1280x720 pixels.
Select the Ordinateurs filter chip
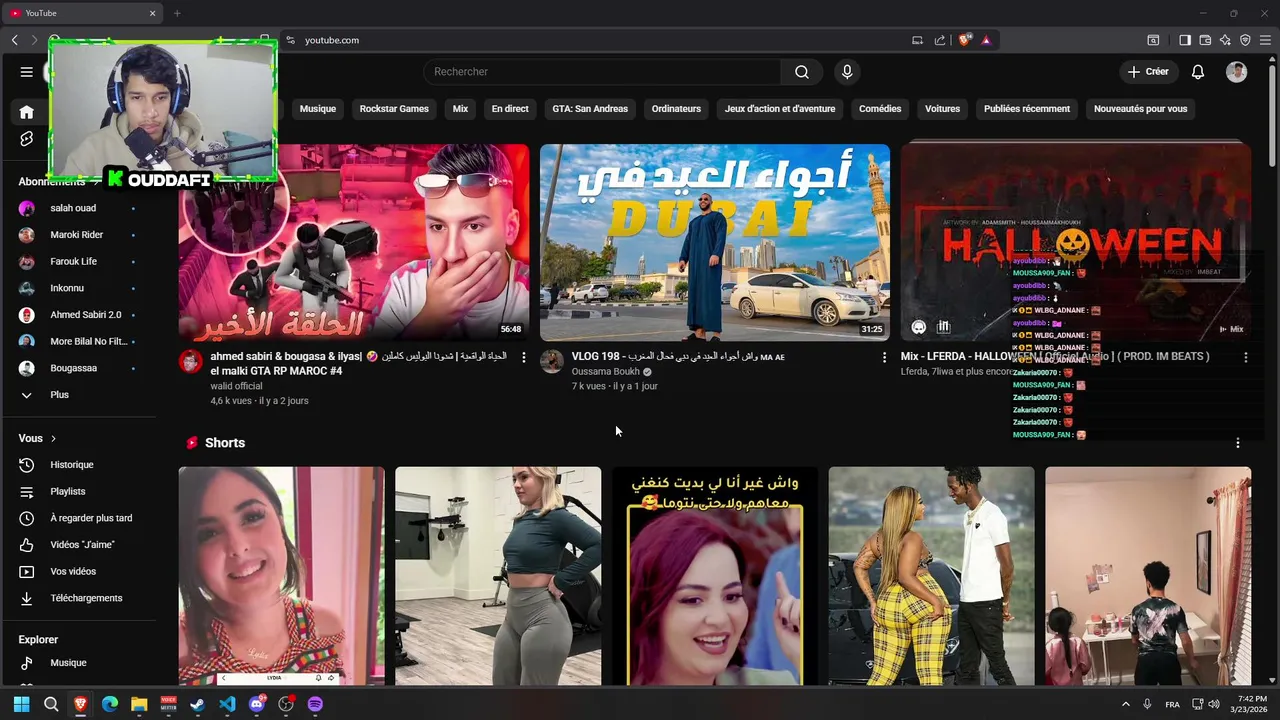[676, 109]
